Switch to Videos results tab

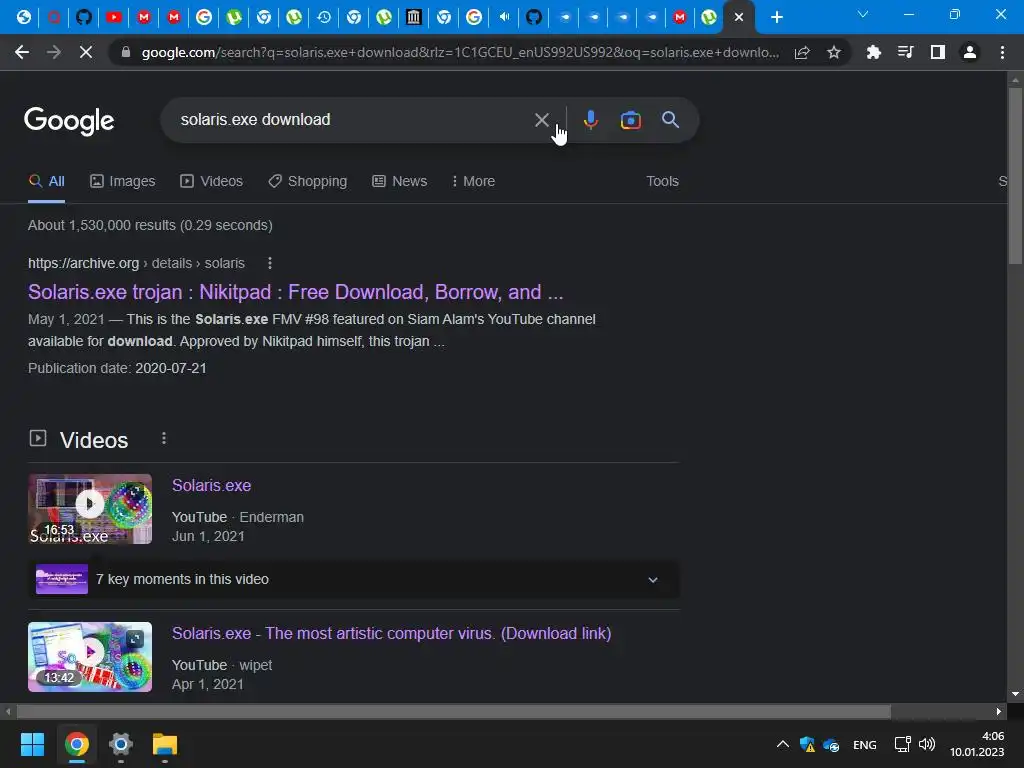coord(212,182)
